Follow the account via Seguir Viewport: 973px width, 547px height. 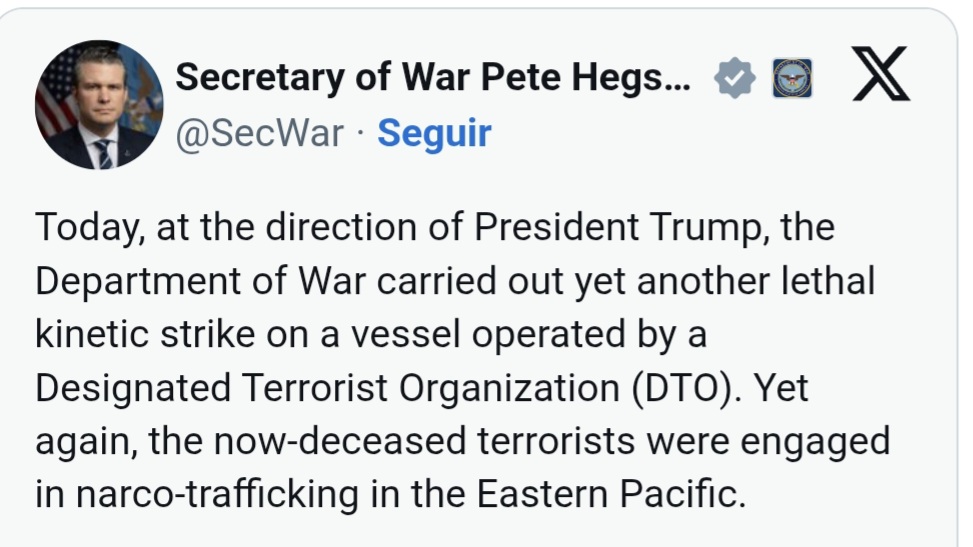tap(434, 133)
